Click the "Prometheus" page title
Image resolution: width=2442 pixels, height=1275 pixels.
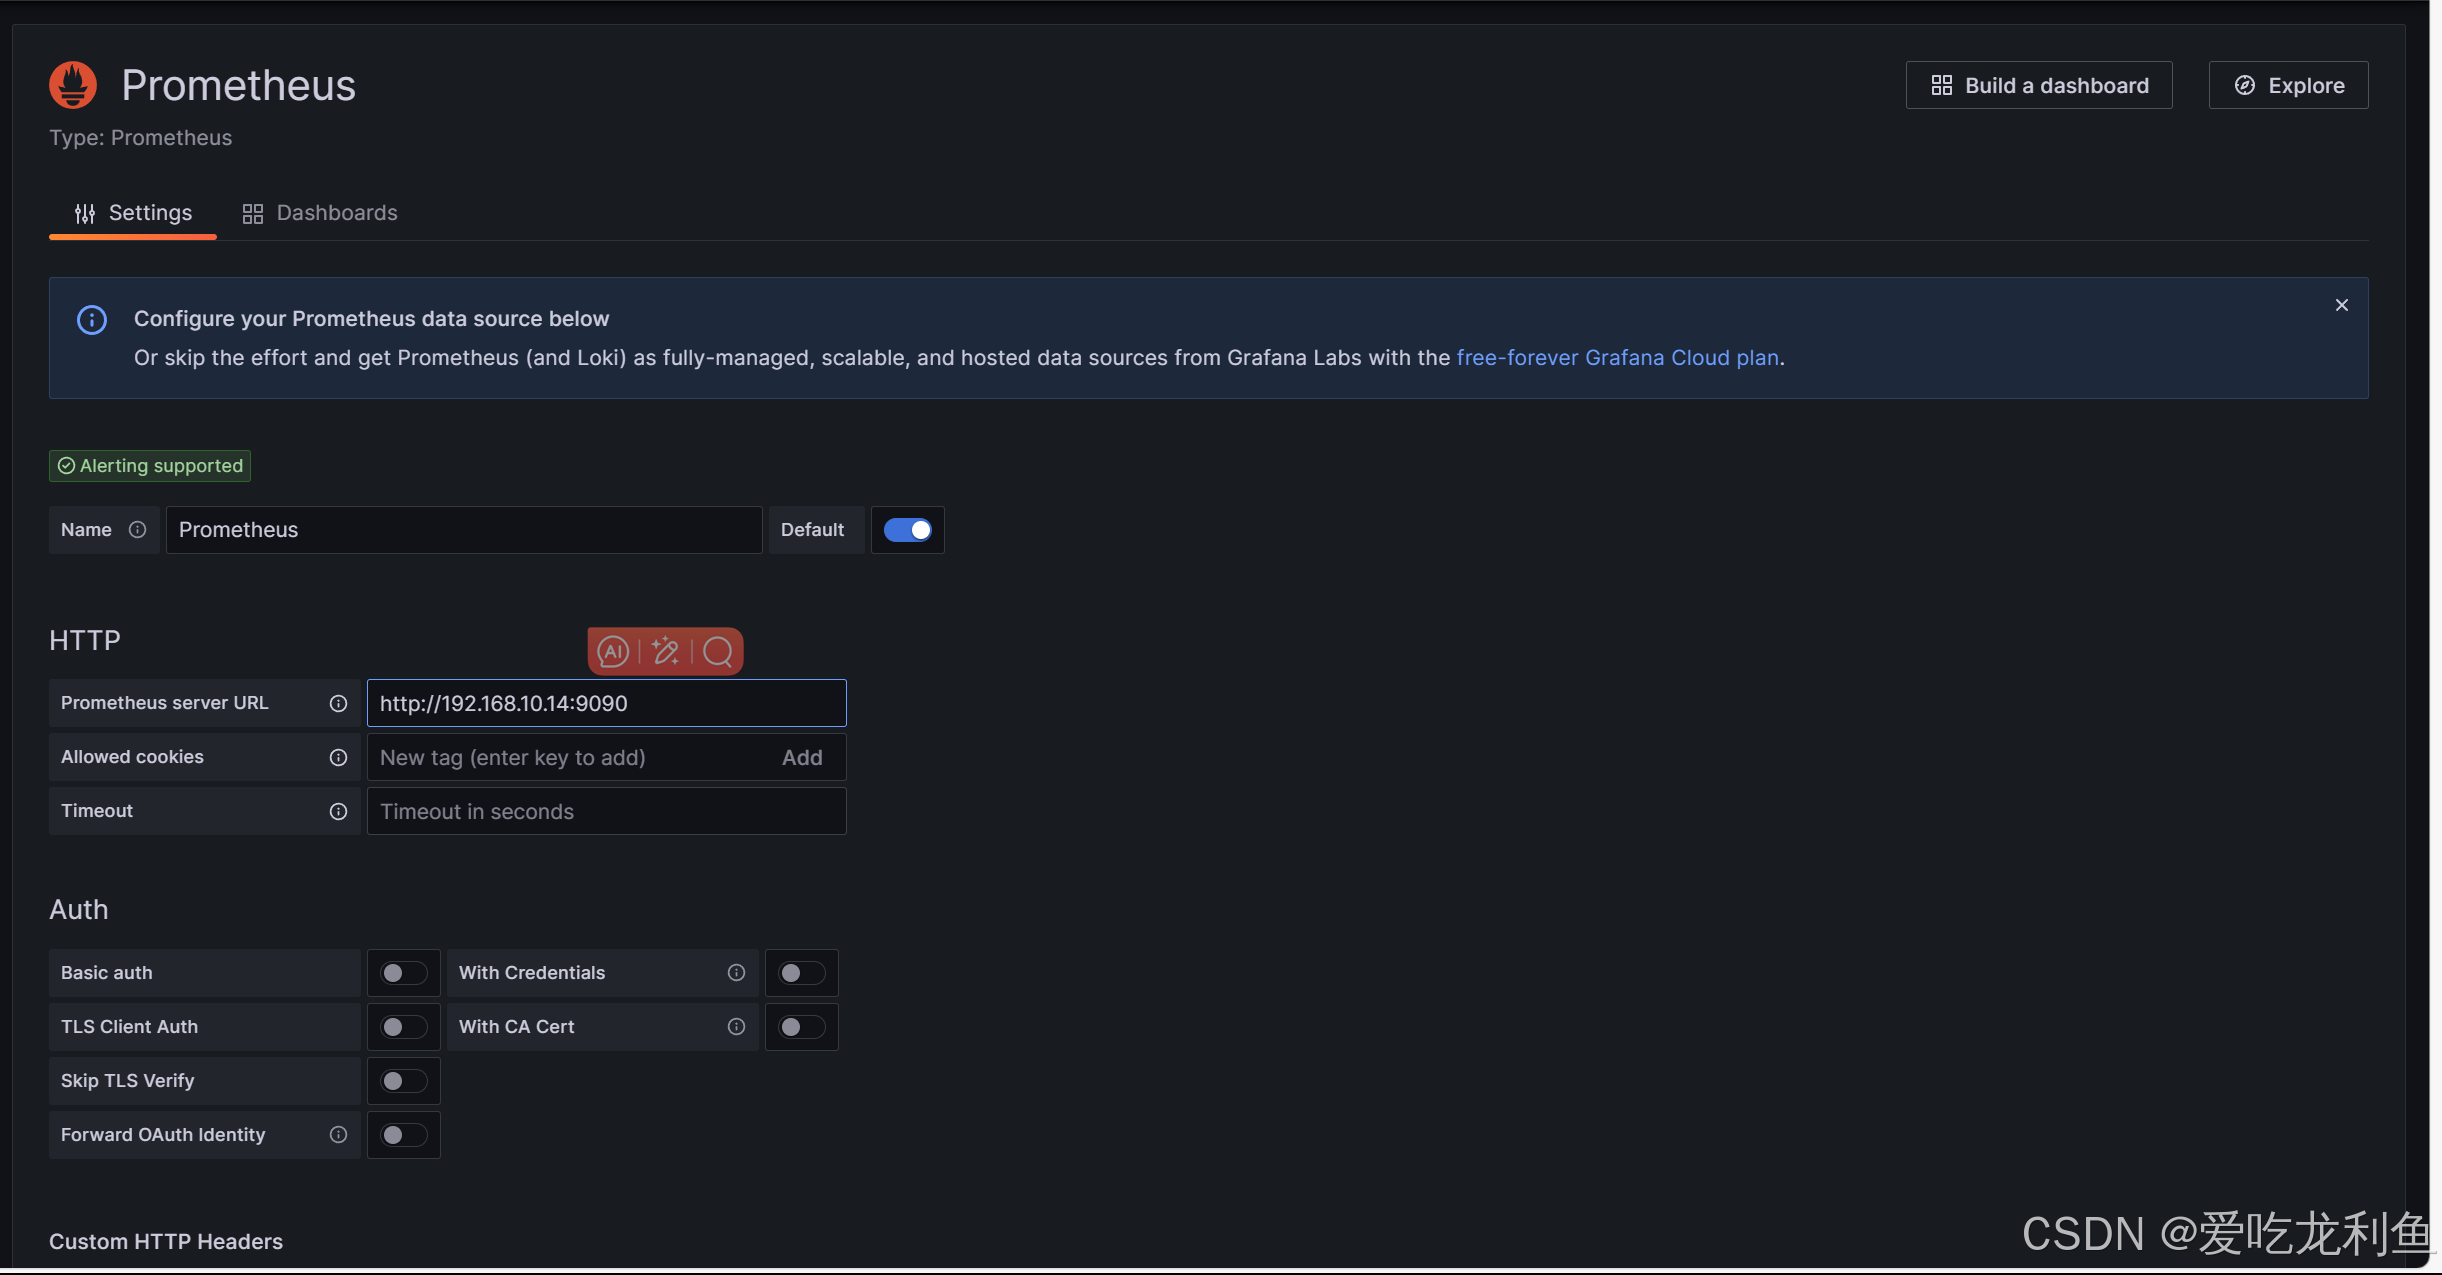tap(239, 85)
